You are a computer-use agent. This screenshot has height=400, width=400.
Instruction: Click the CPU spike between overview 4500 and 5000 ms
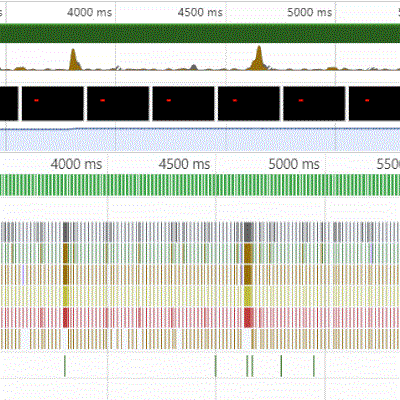(x=259, y=59)
